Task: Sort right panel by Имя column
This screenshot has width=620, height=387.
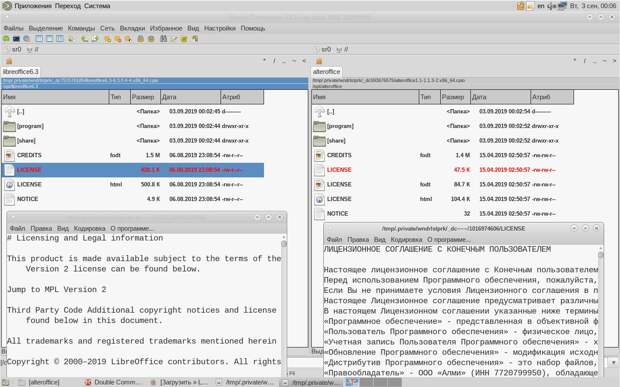Action: point(365,97)
